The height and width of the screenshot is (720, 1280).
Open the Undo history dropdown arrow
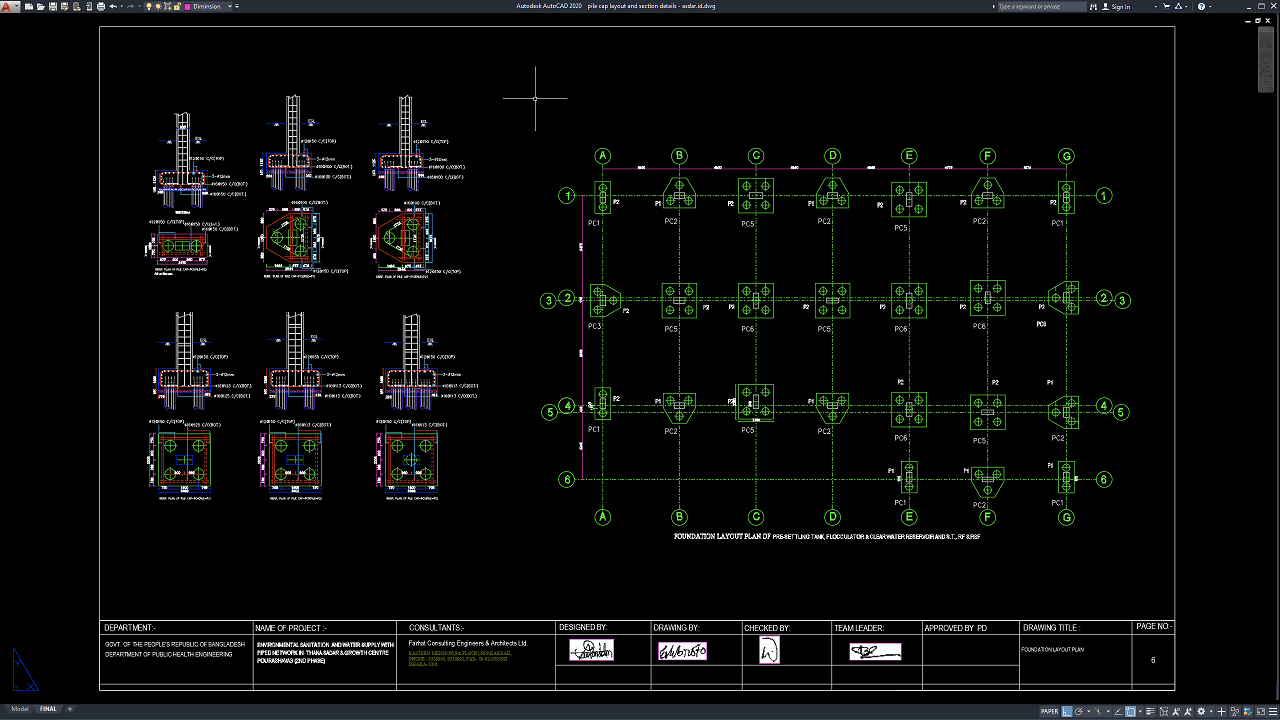[x=122, y=6]
